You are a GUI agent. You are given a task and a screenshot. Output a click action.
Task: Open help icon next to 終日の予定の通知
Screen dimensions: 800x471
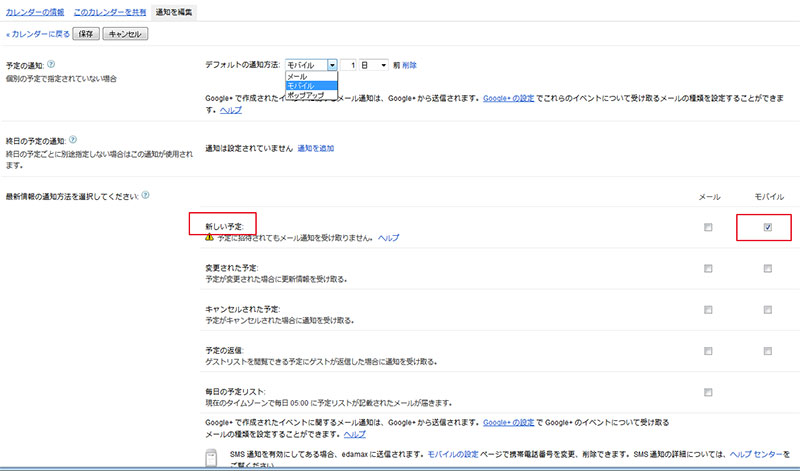point(73,140)
